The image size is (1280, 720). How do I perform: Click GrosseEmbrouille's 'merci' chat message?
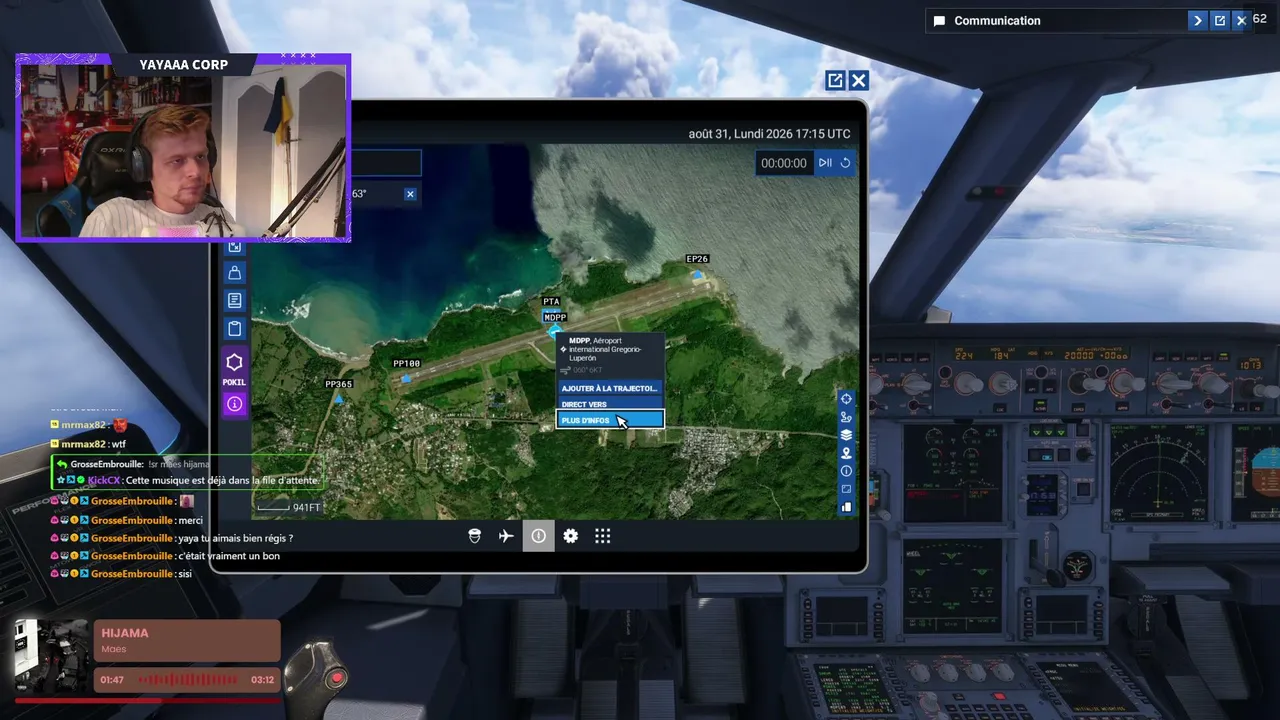(127, 520)
